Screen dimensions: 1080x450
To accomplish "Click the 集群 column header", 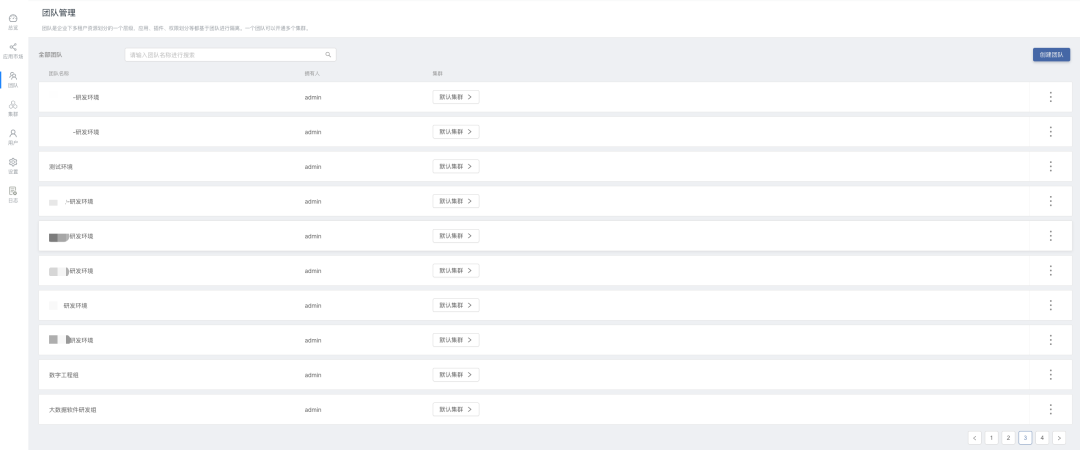I will 437,73.
